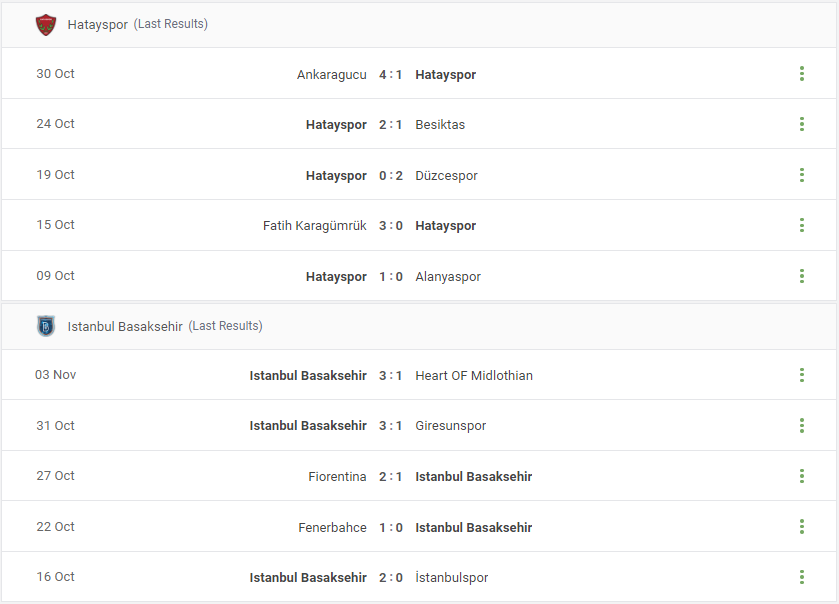Open three-dot menu for Hatayspor vs Besiktas
Screen dimensions: 839x604
click(x=802, y=124)
